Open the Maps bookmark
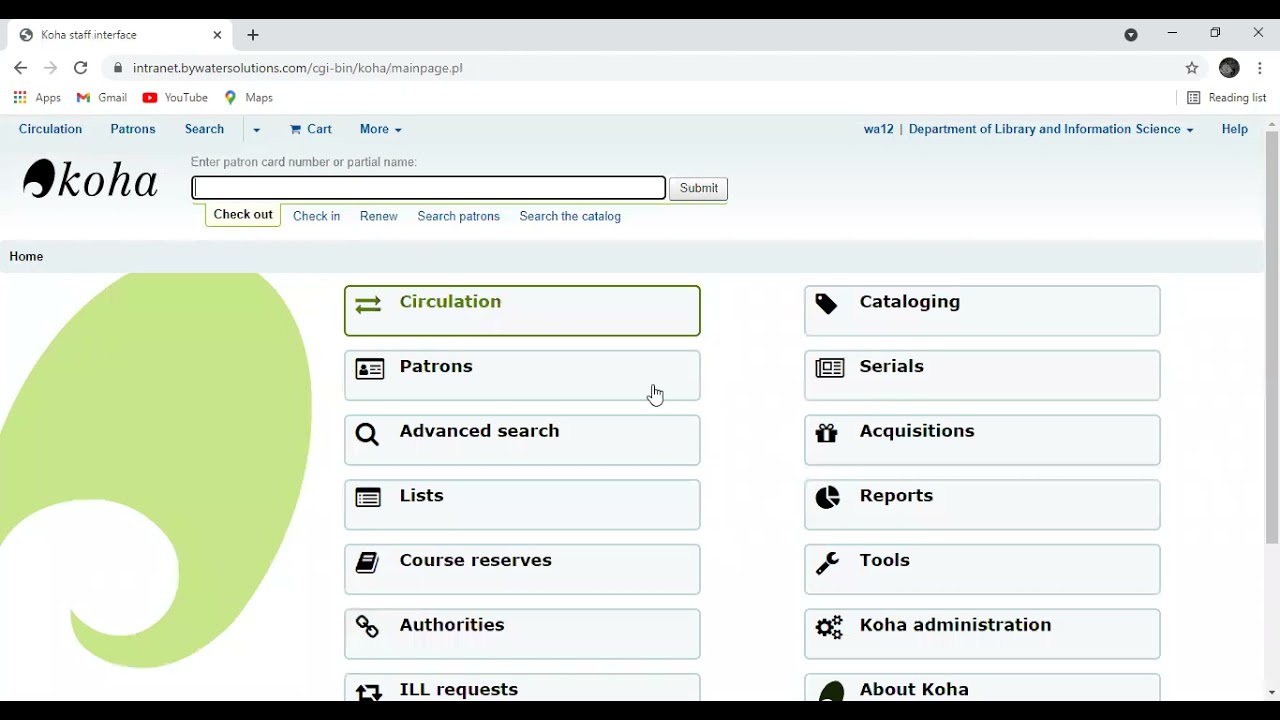Viewport: 1280px width, 720px height. coord(249,98)
